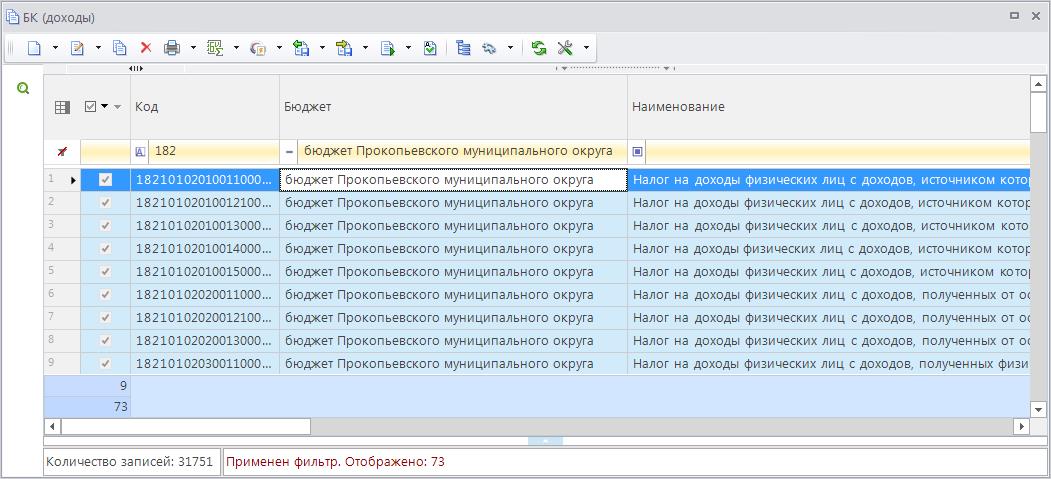Sort by the Бюджет column header

tap(453, 107)
